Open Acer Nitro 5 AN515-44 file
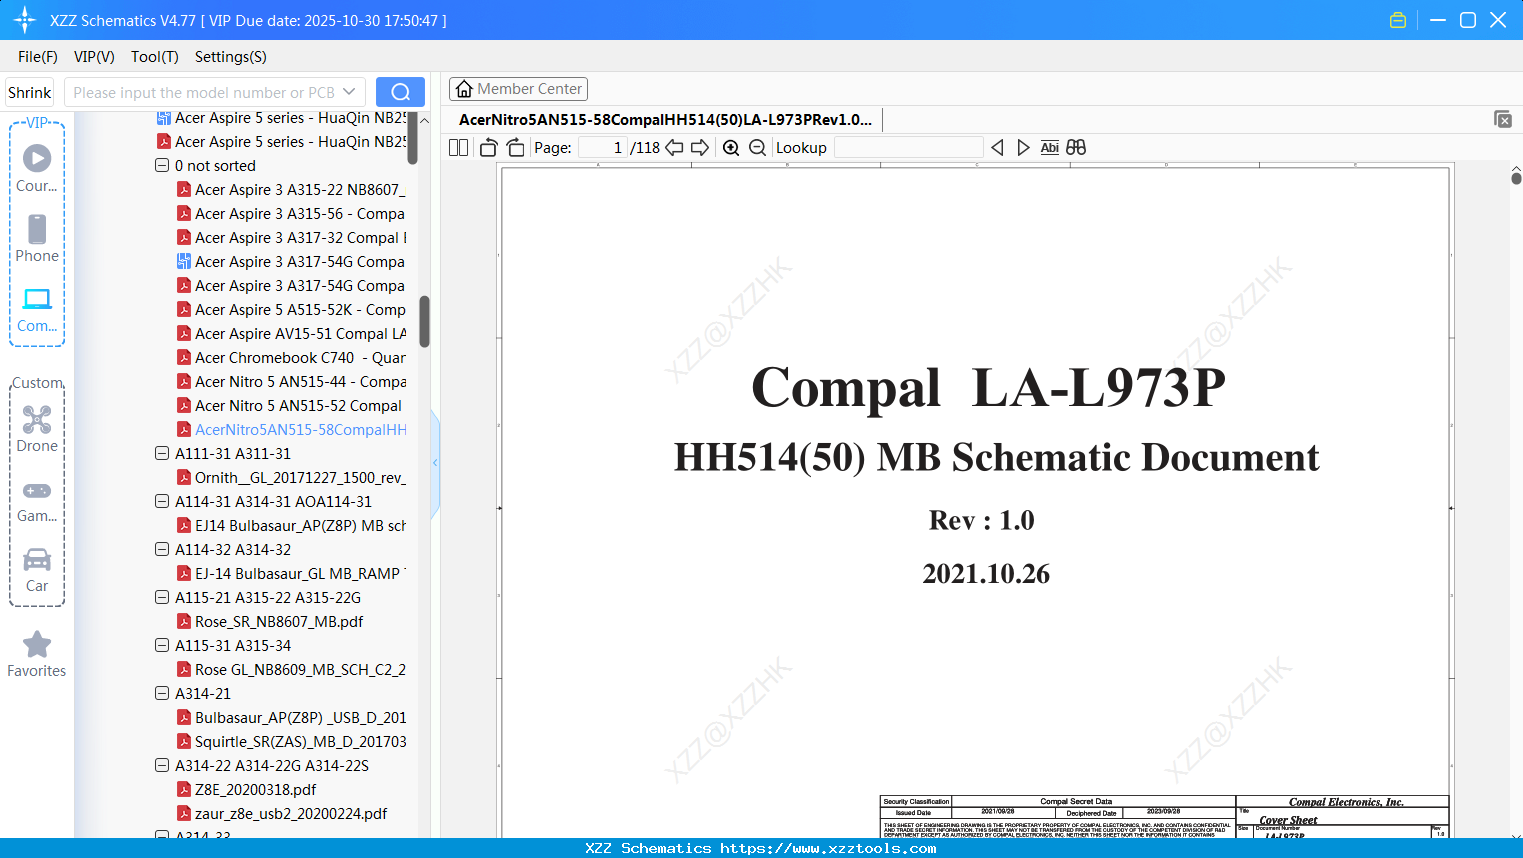Image resolution: width=1523 pixels, height=858 pixels. [x=291, y=382]
